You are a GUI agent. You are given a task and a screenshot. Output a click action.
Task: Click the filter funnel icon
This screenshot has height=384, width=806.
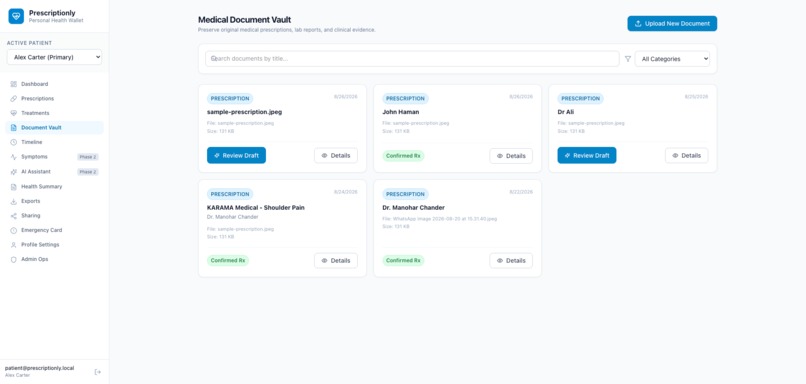tap(628, 59)
